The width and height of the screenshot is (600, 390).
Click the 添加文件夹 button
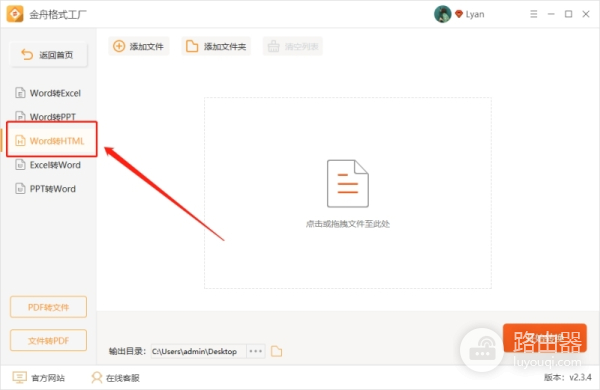(x=216, y=46)
